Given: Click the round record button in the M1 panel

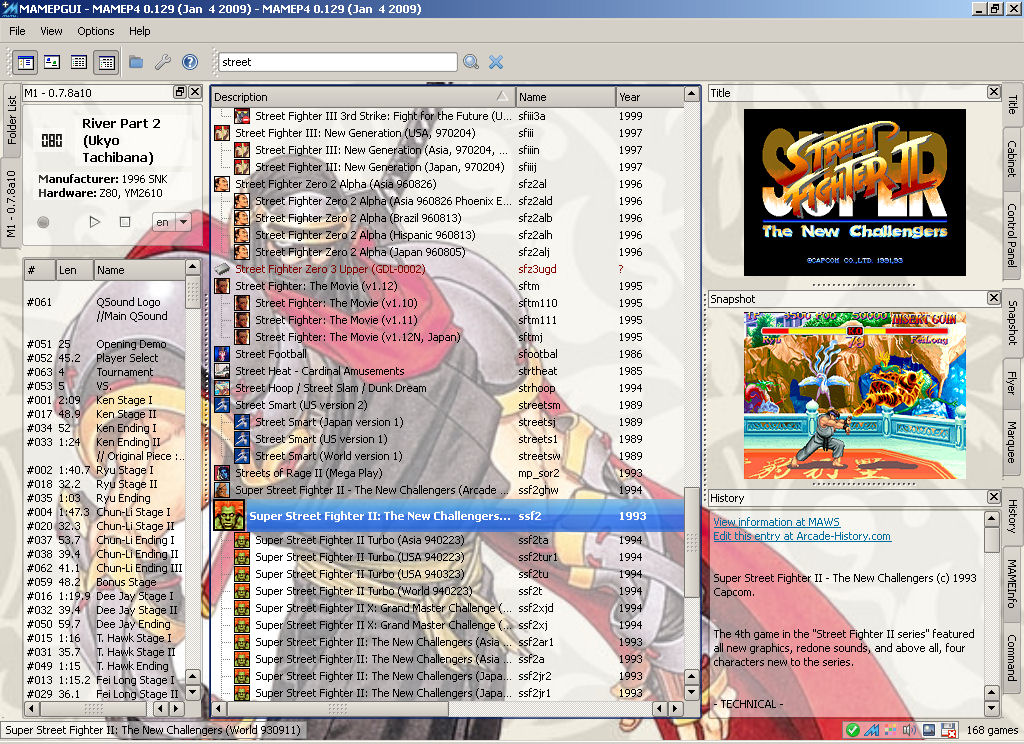Looking at the screenshot, I should coord(43,222).
